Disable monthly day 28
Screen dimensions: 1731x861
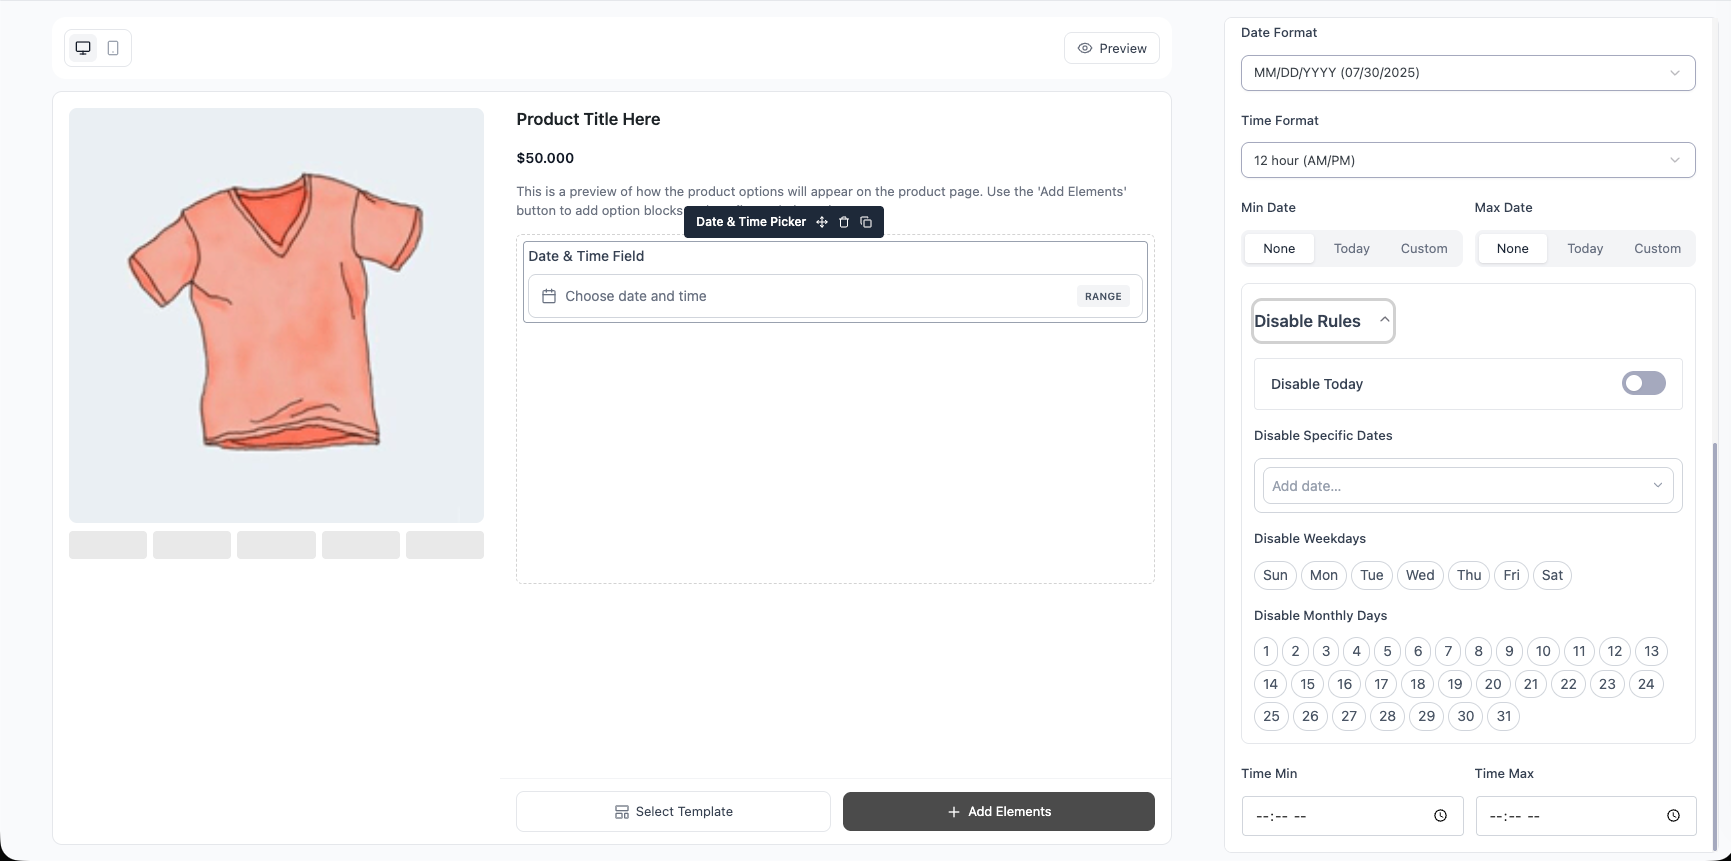pyautogui.click(x=1387, y=716)
